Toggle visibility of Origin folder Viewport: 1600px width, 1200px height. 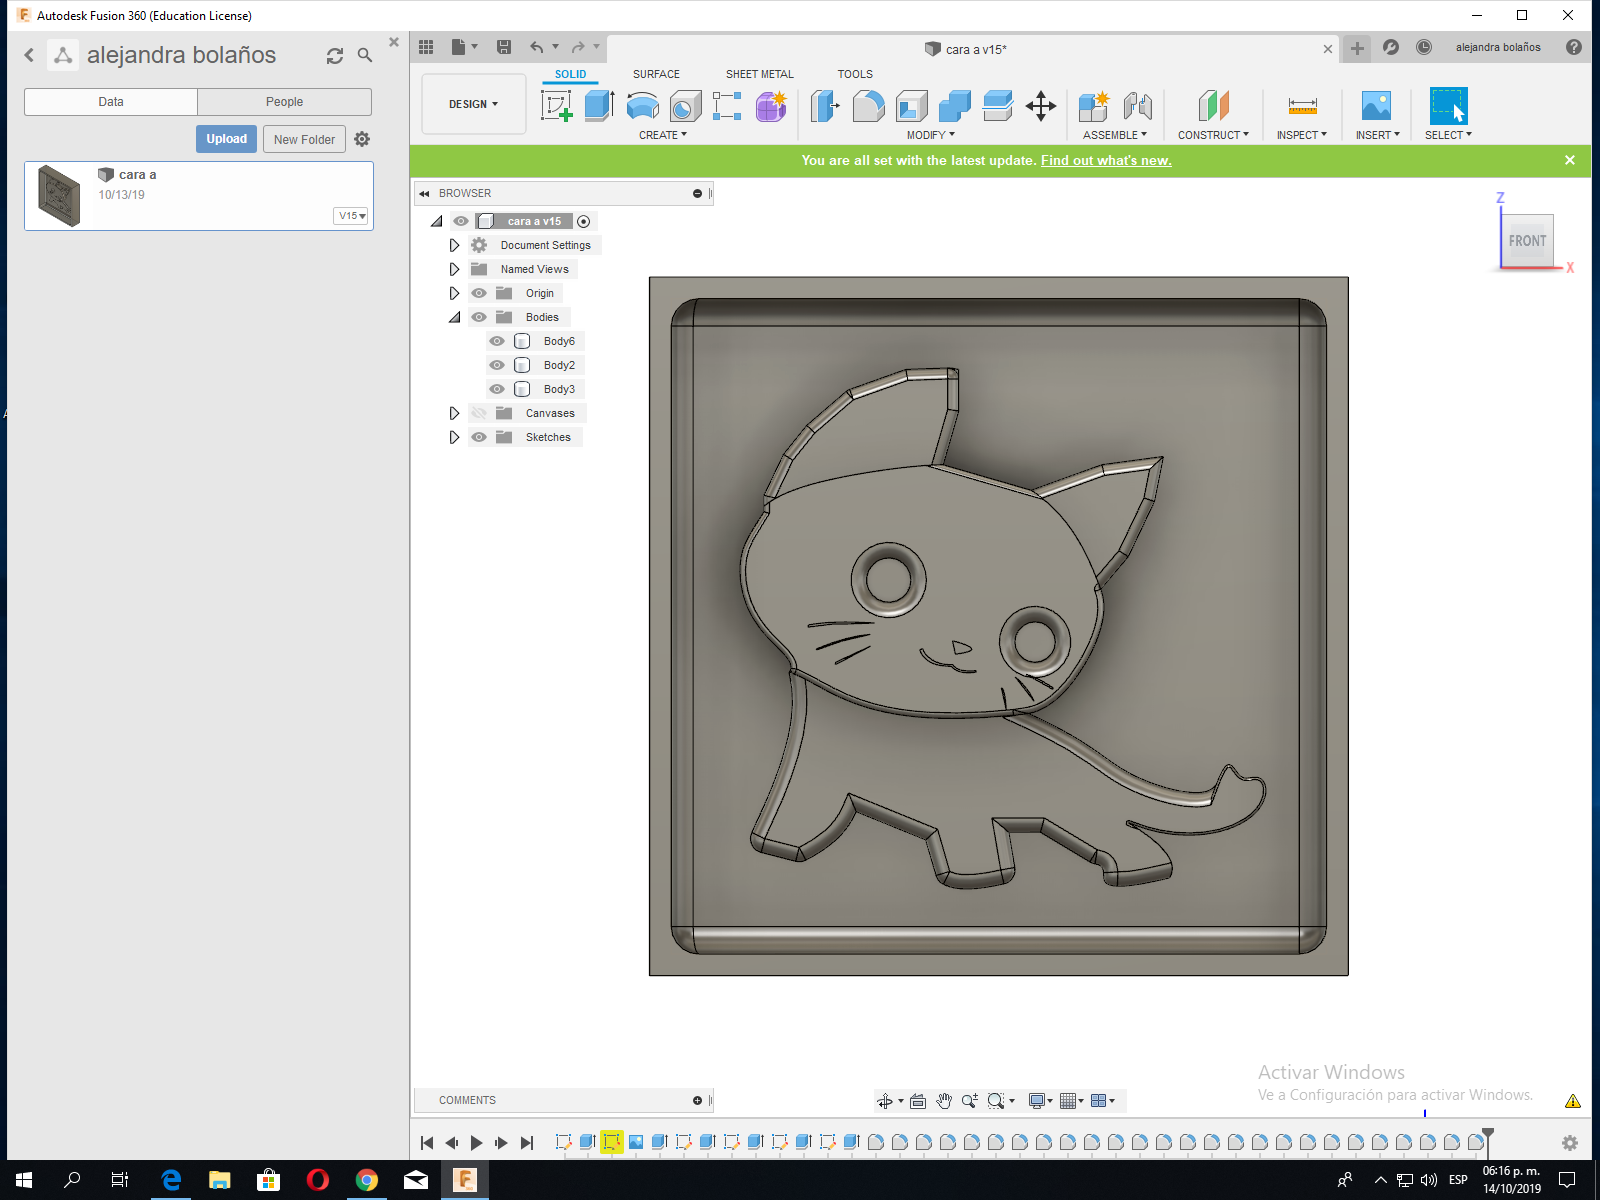click(x=479, y=293)
